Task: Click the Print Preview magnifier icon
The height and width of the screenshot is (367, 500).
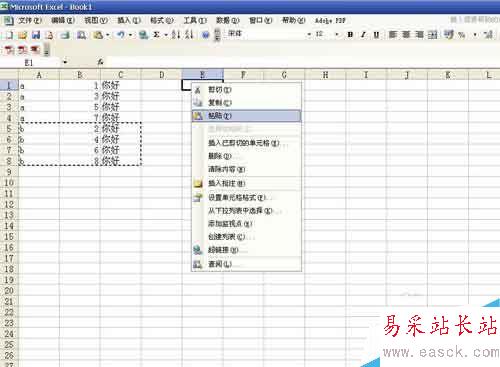Action: coord(81,35)
